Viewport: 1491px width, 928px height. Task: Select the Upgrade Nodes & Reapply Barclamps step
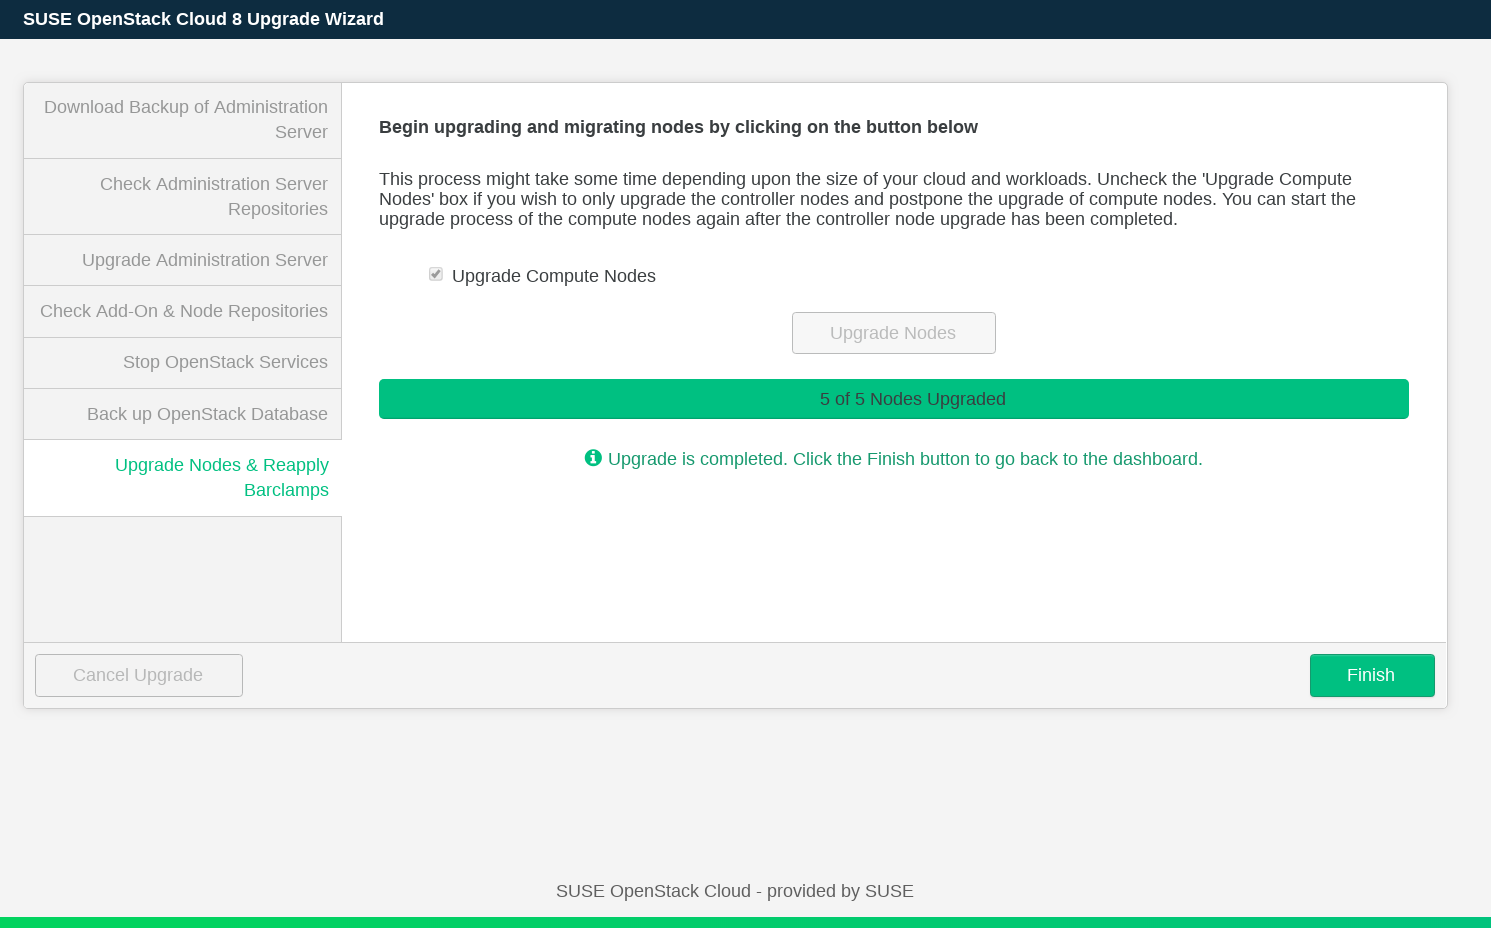221,477
